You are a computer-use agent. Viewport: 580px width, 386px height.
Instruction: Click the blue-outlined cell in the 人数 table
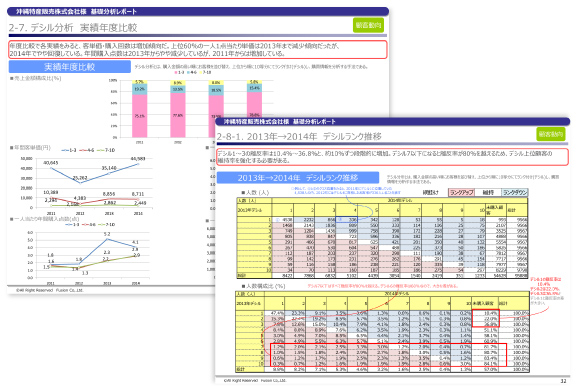[346, 219]
